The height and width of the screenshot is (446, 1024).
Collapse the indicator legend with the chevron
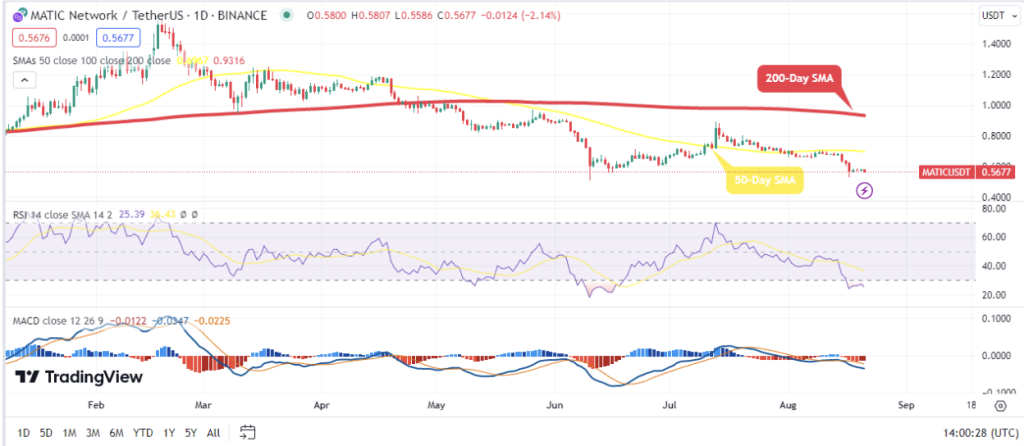coord(25,80)
